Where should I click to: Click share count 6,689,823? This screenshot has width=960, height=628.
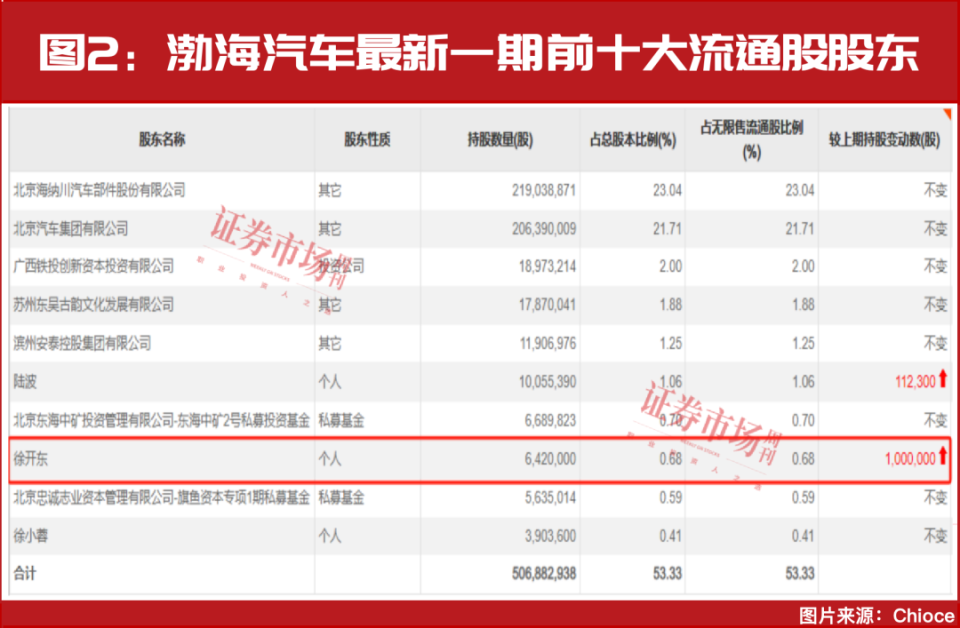(550, 420)
